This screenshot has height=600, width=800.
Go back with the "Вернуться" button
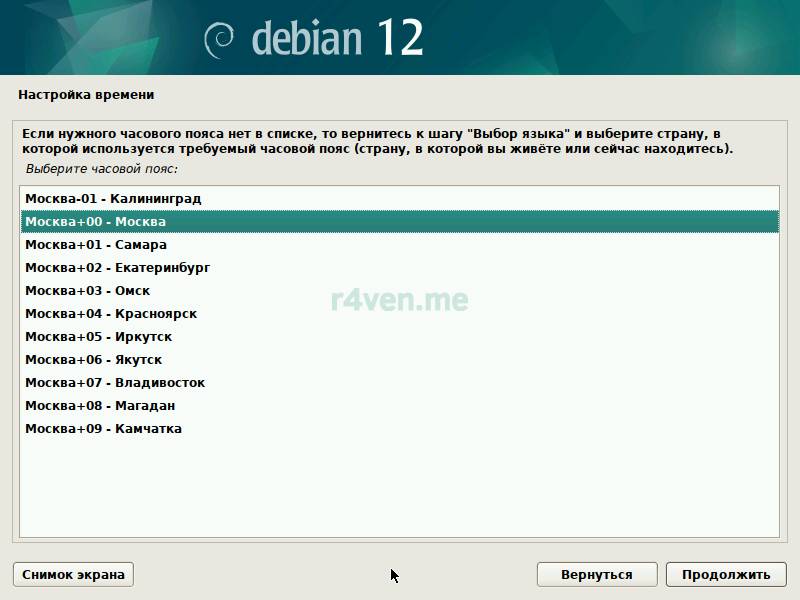click(597, 574)
